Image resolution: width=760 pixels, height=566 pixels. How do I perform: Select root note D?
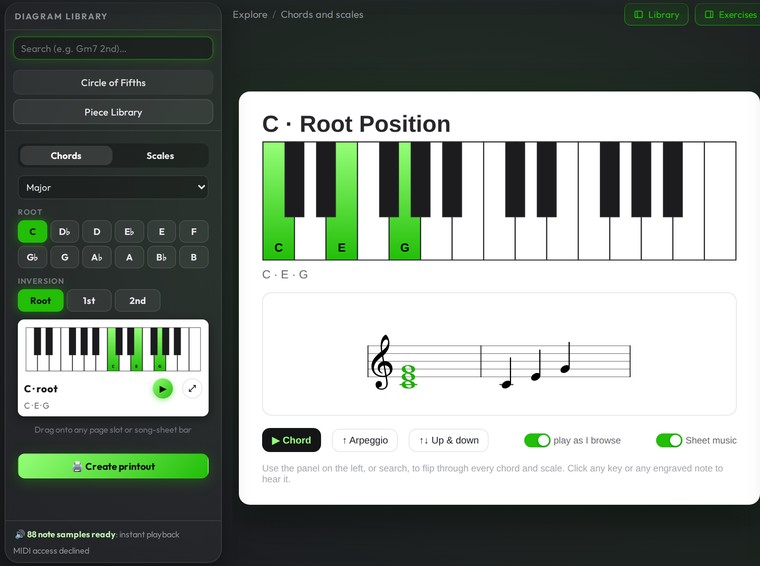[97, 232]
